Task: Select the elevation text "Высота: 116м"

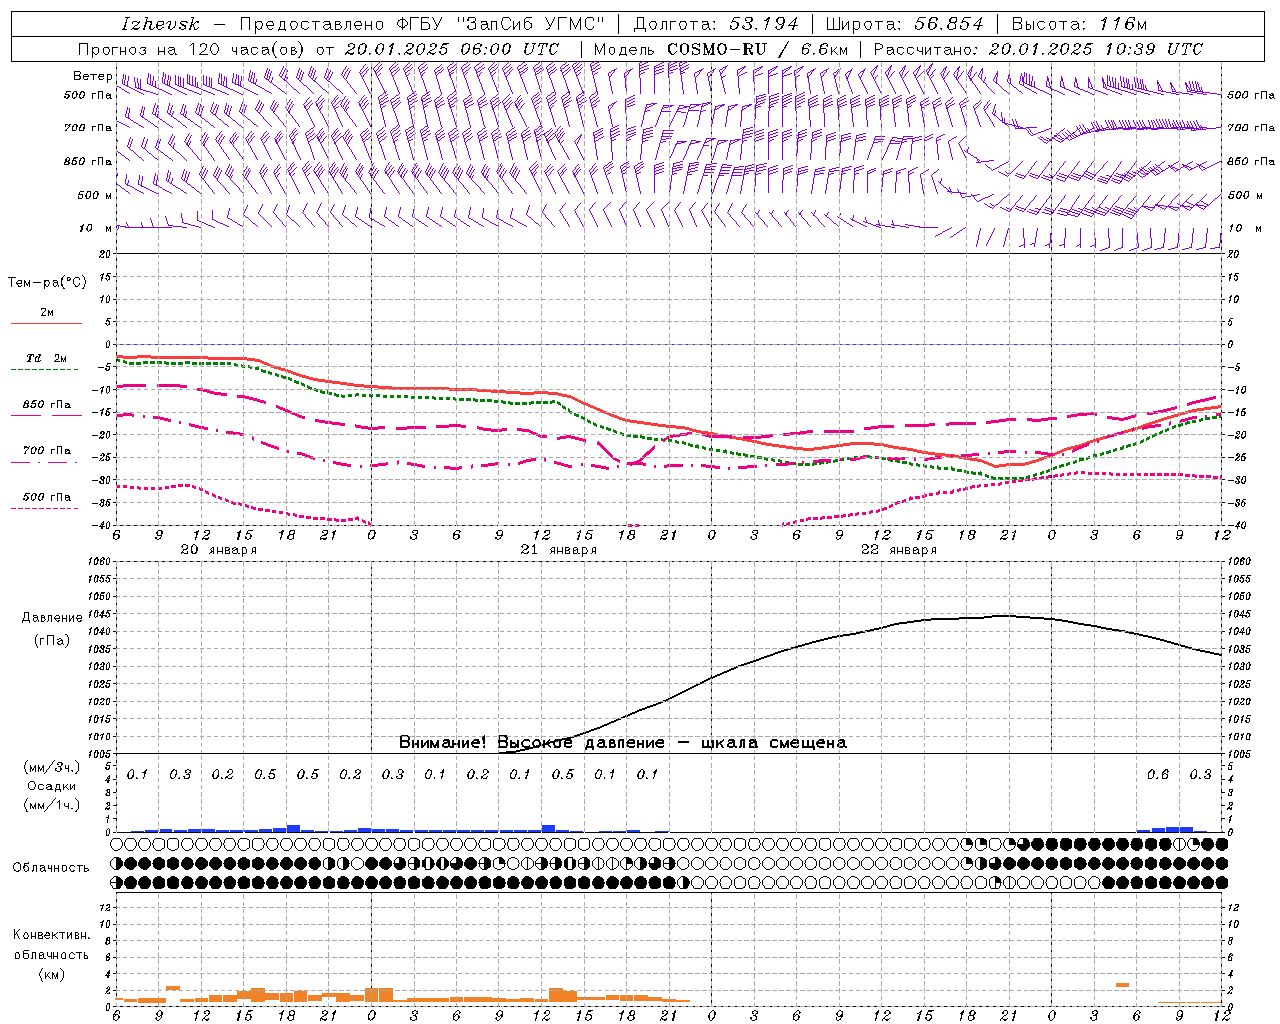Action: pyautogui.click(x=1080, y=24)
